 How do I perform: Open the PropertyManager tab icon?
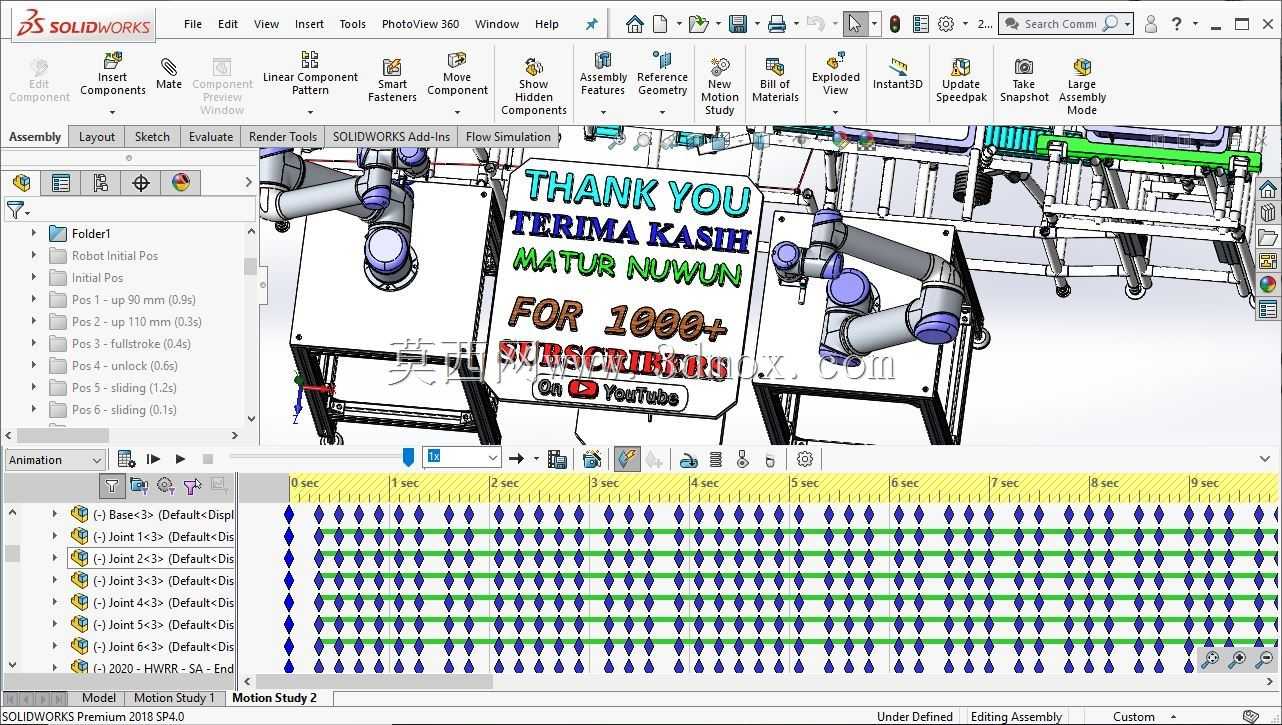[61, 183]
